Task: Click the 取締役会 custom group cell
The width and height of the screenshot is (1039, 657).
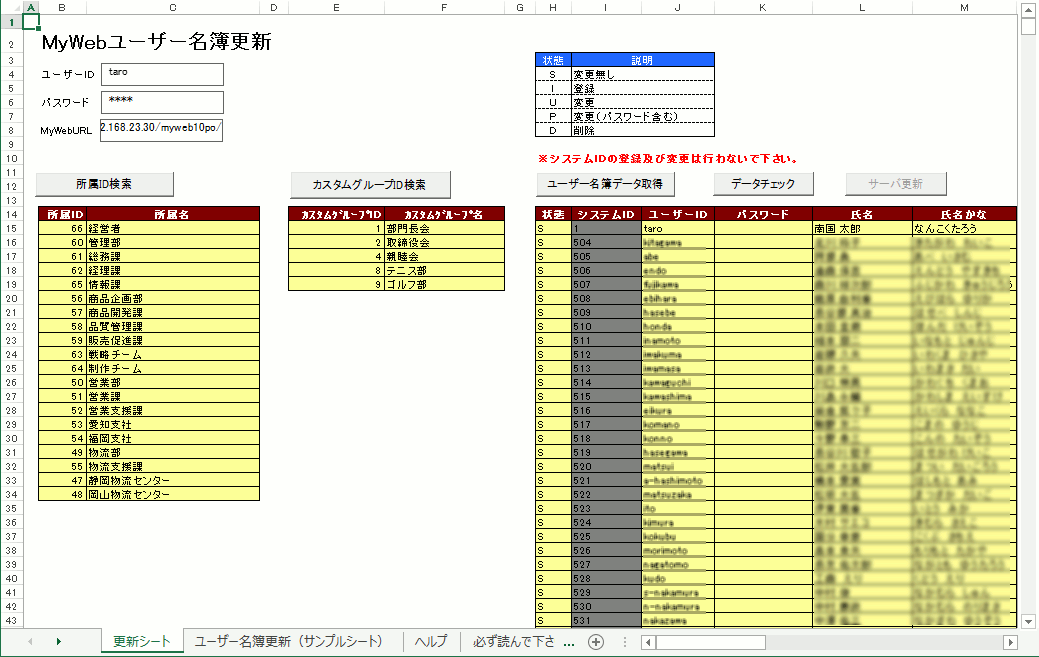Action: (445, 242)
